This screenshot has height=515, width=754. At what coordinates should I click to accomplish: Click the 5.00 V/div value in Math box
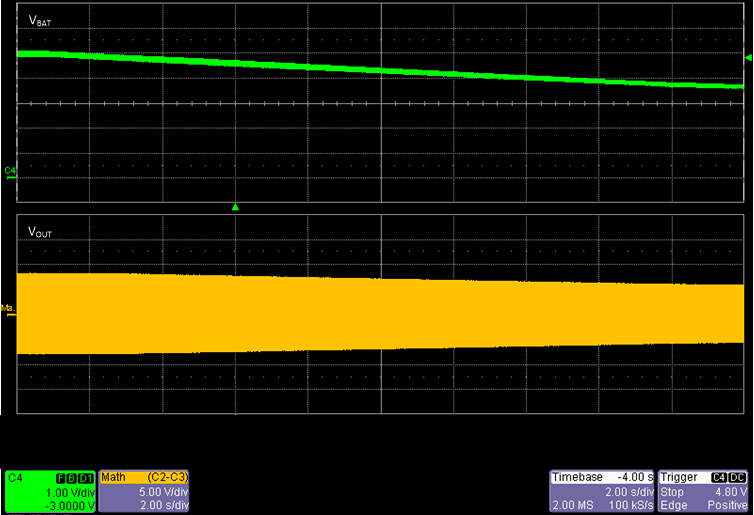tap(163, 492)
